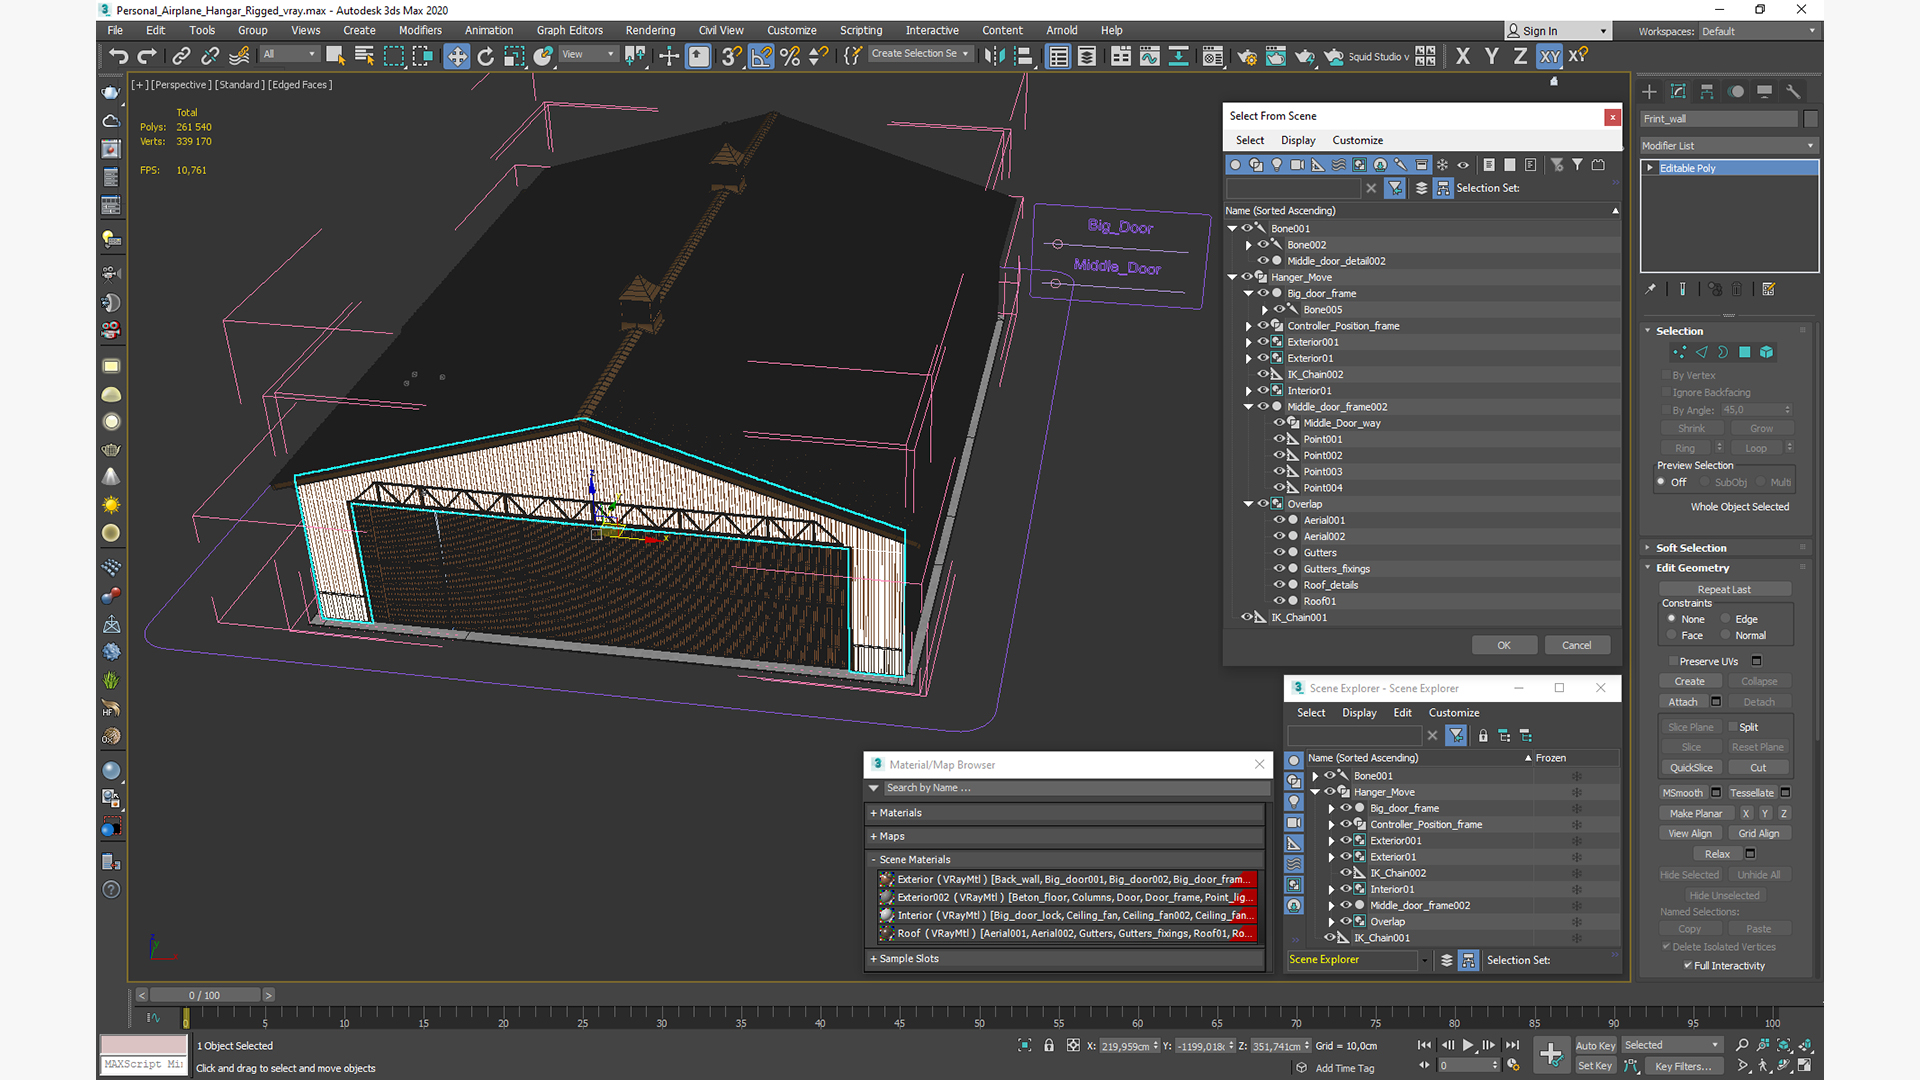This screenshot has height=1080, width=1920.
Task: Select the Off preview selection radio
Action: pos(1661,482)
